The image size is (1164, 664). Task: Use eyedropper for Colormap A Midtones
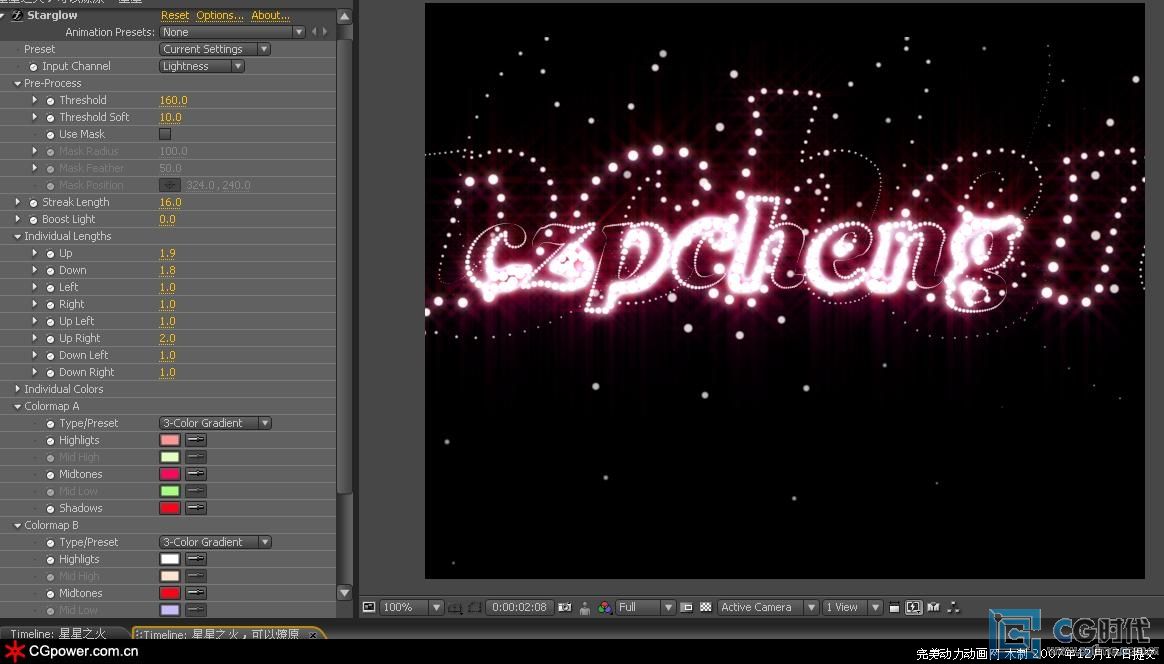point(196,474)
